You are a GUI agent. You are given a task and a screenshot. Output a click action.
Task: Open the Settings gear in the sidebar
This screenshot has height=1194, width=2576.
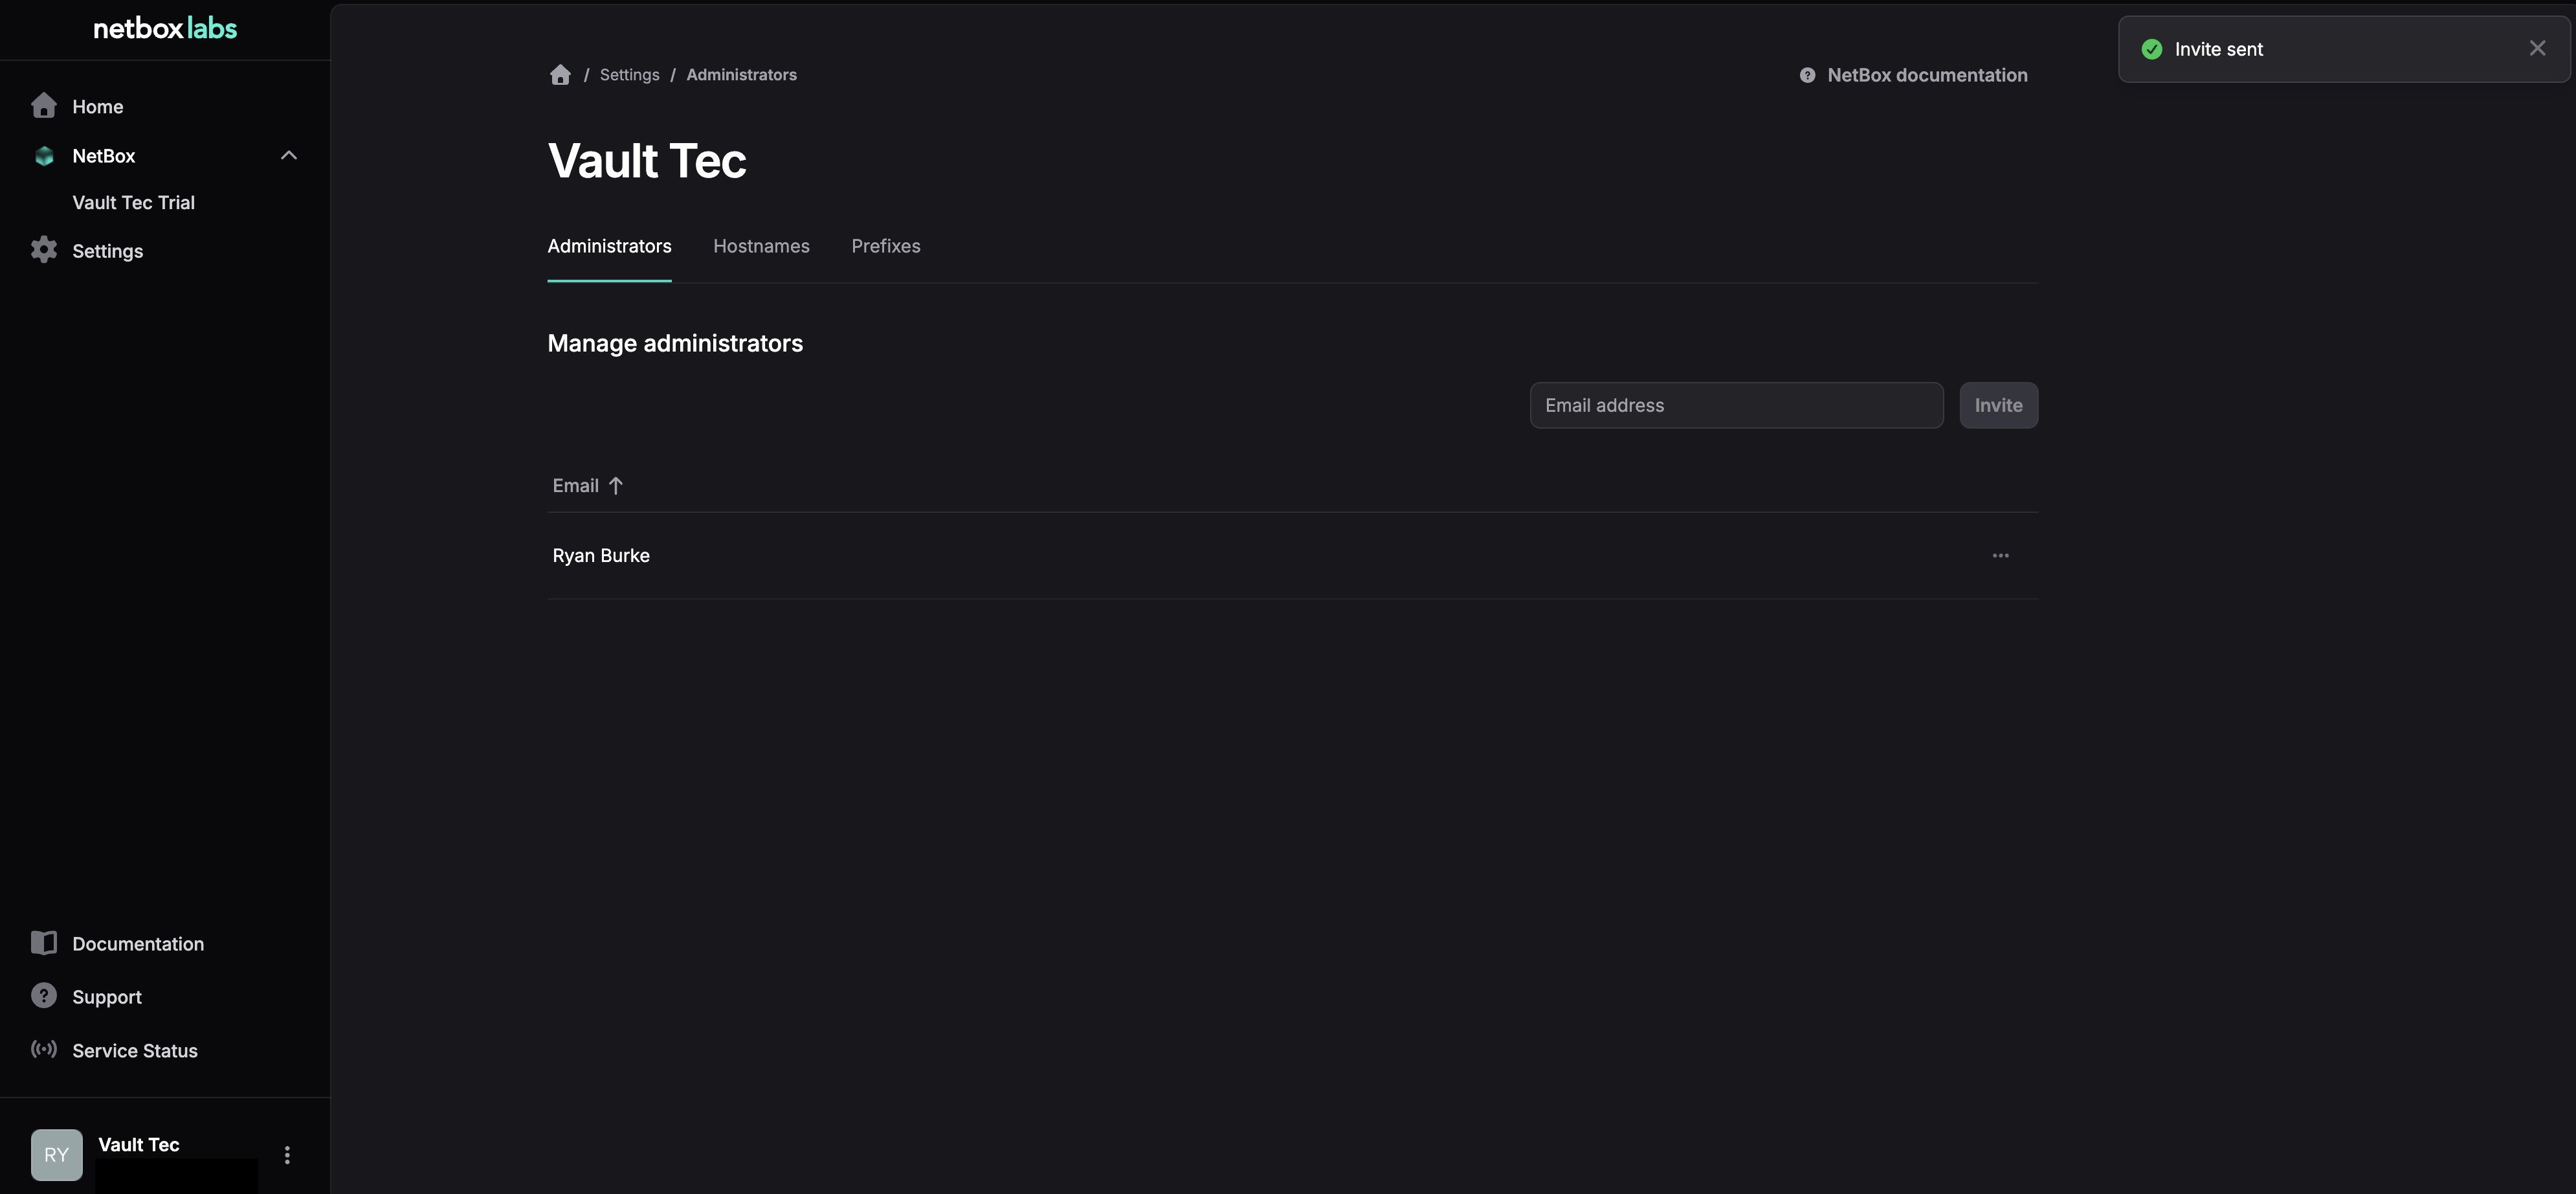pos(44,250)
